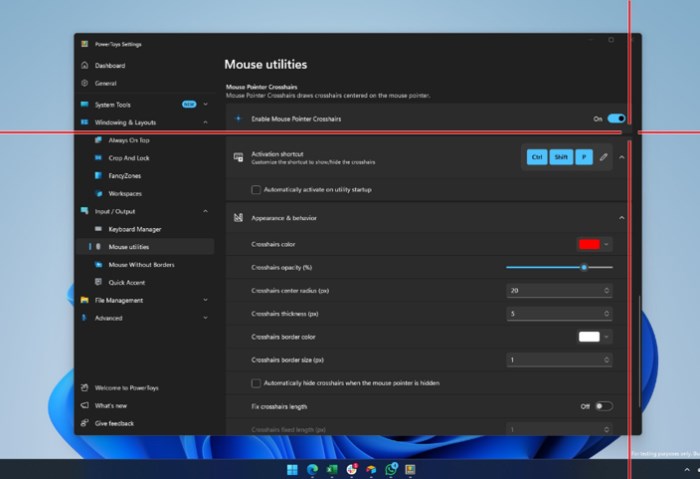
Task: Expand the System Tools section chevron
Action: click(x=205, y=104)
